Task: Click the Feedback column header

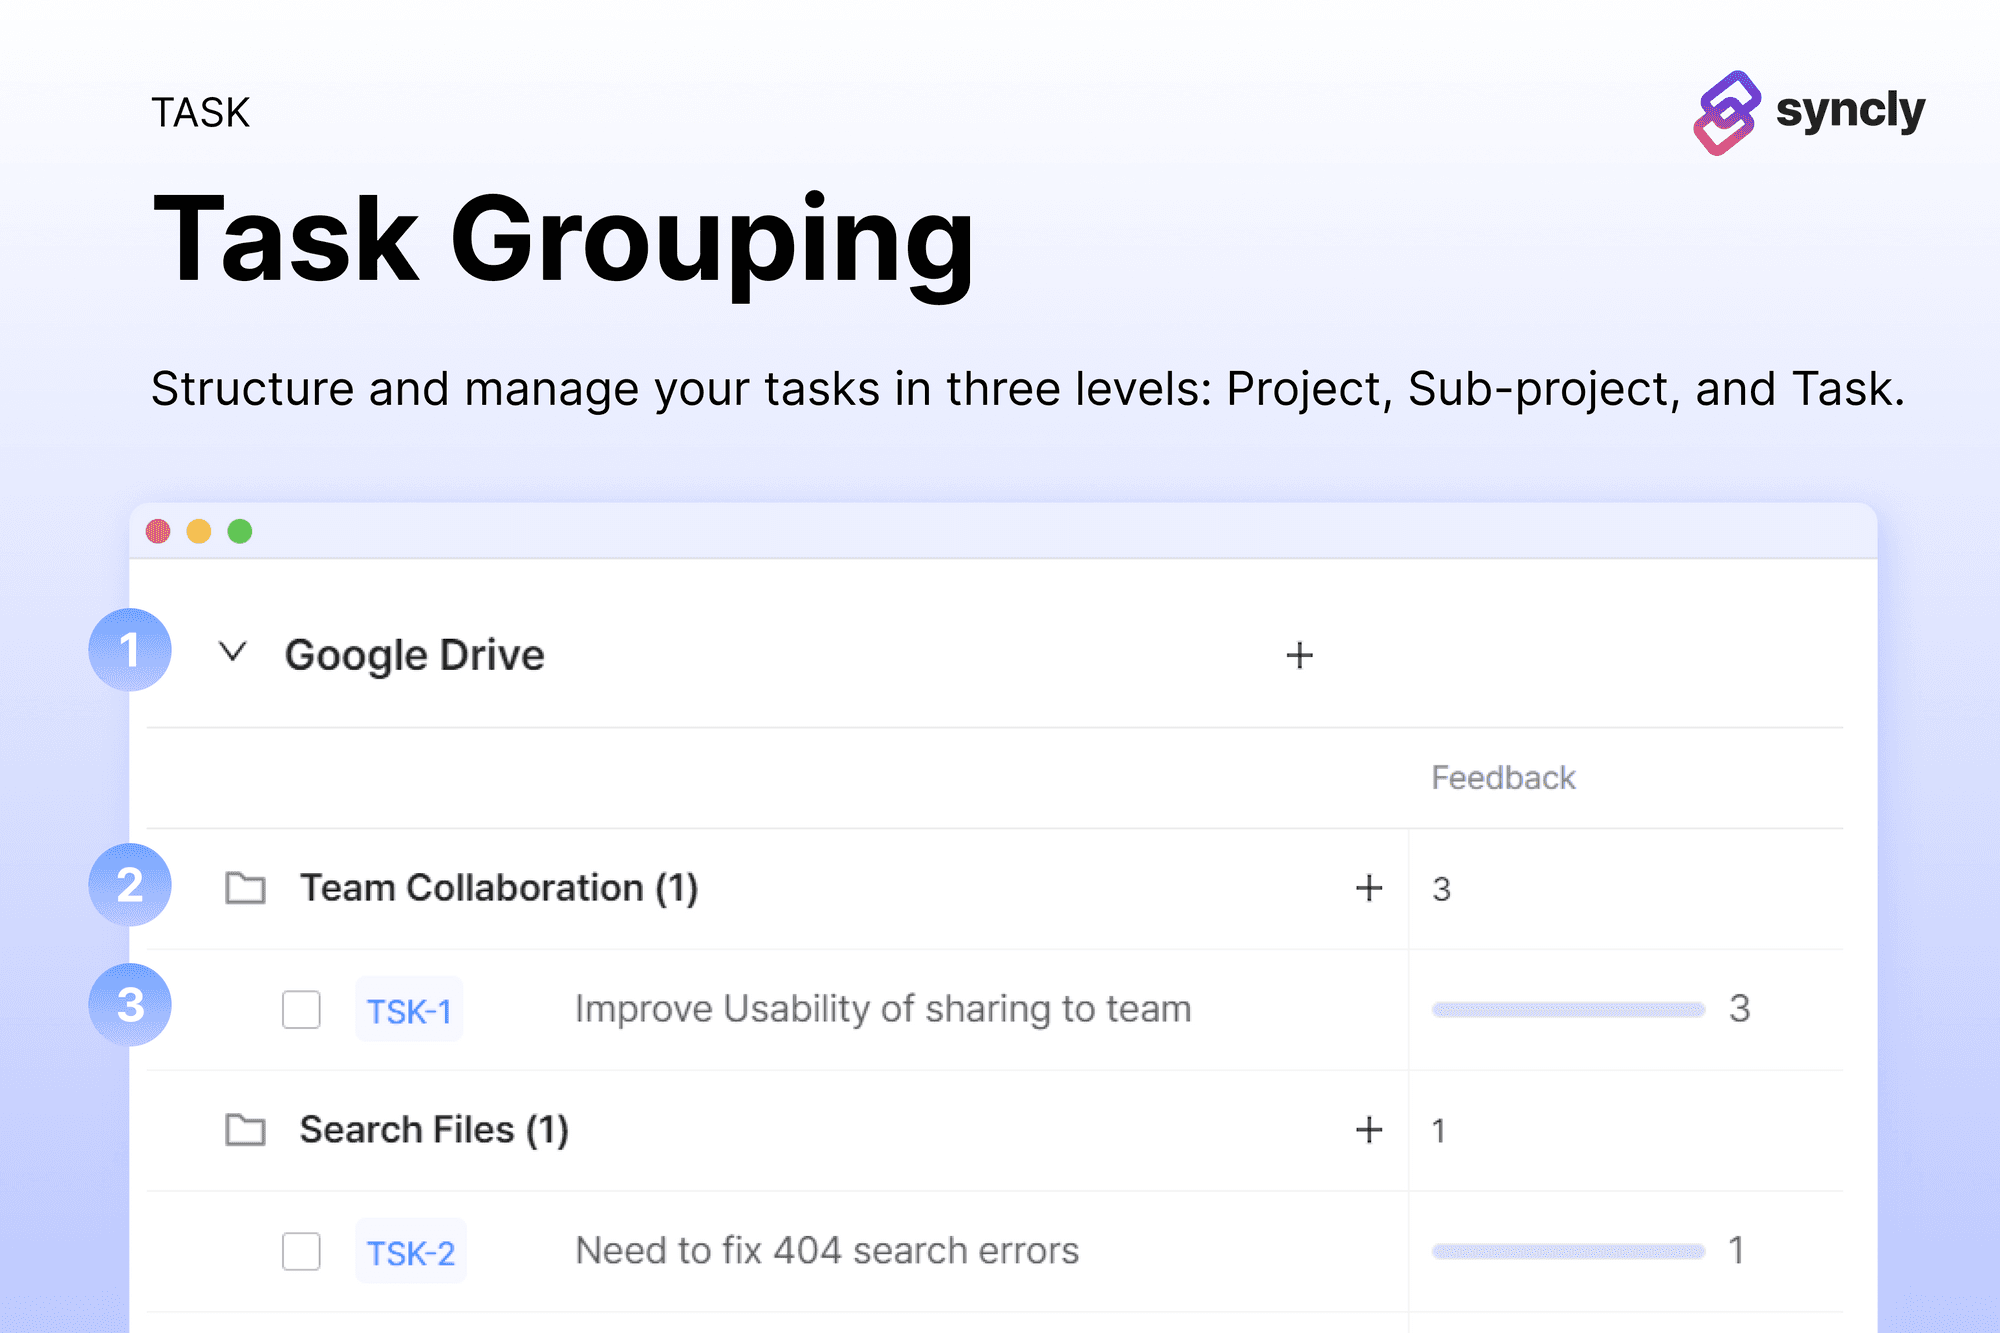Action: pos(1502,778)
